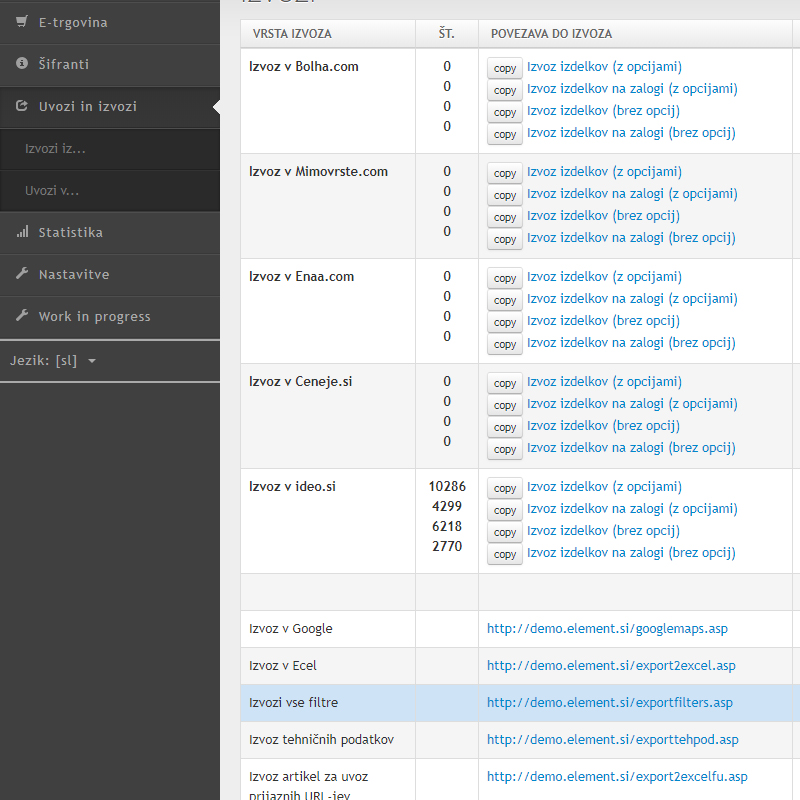Open the export2excel.asp link
The height and width of the screenshot is (800, 800).
click(611, 666)
